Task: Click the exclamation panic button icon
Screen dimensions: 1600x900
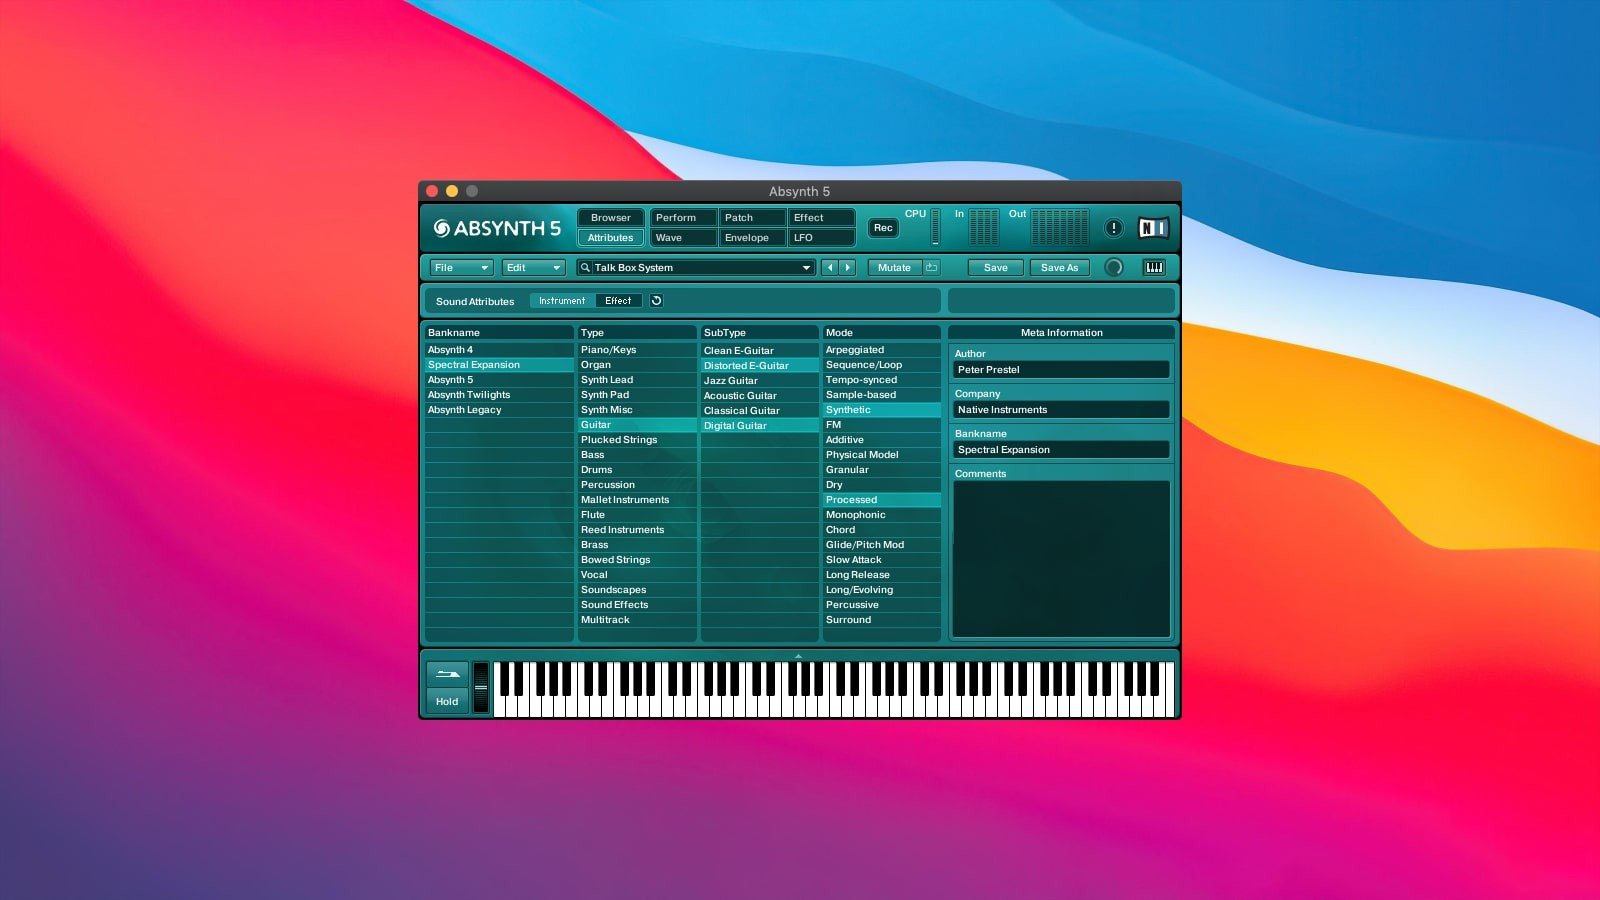Action: [x=1114, y=228]
